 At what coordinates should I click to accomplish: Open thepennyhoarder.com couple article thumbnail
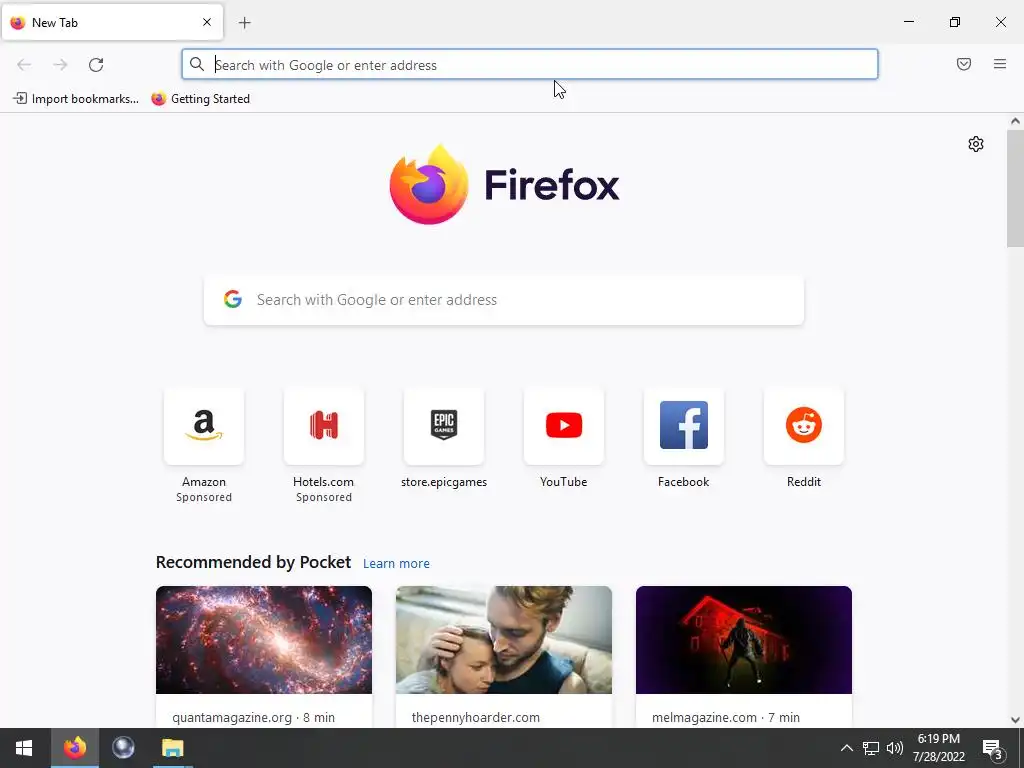tap(504, 640)
